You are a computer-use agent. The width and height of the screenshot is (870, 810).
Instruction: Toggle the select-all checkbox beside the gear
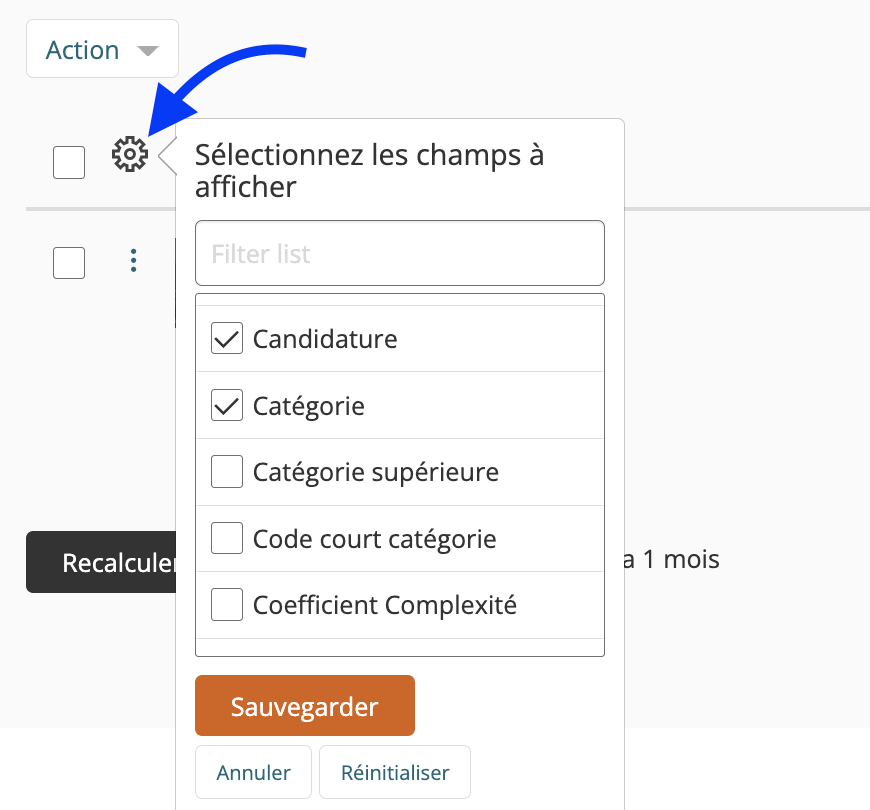click(x=69, y=163)
